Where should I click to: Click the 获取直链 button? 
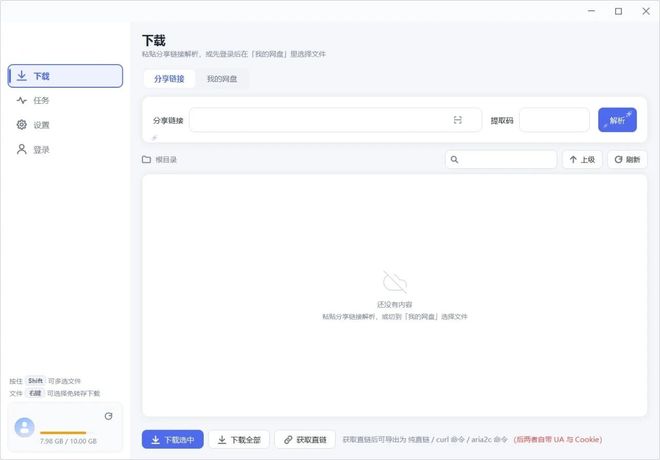[x=305, y=439]
